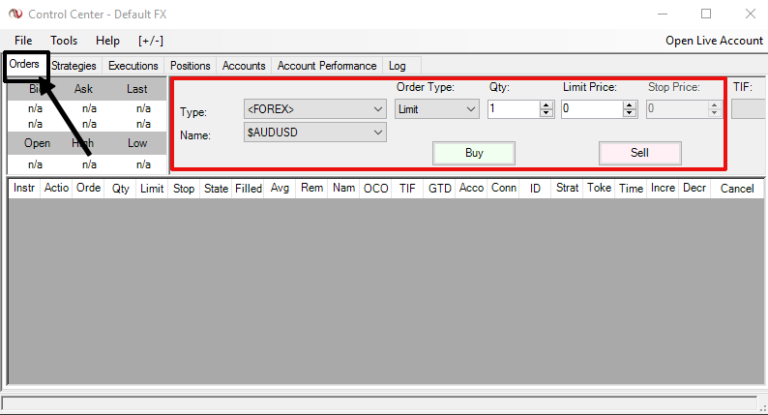
Task: Sort by Conn column header
Action: pyautogui.click(x=504, y=188)
